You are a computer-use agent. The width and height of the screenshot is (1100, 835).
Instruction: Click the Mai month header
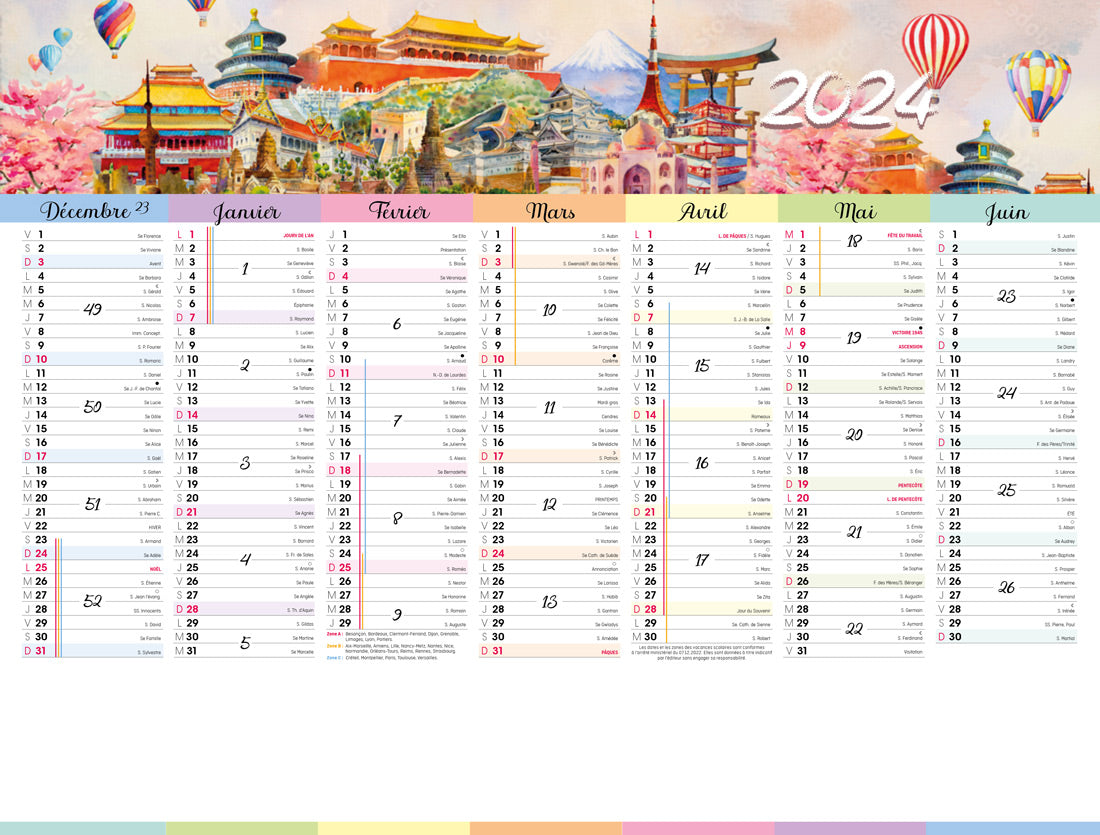pyautogui.click(x=854, y=209)
